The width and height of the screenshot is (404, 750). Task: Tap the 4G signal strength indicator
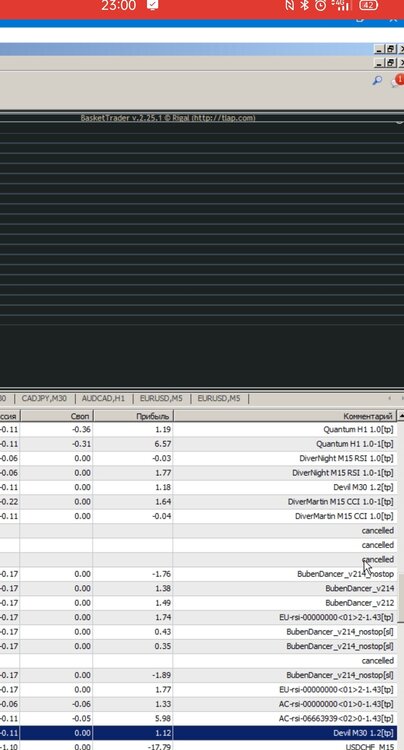pyautogui.click(x=340, y=5)
